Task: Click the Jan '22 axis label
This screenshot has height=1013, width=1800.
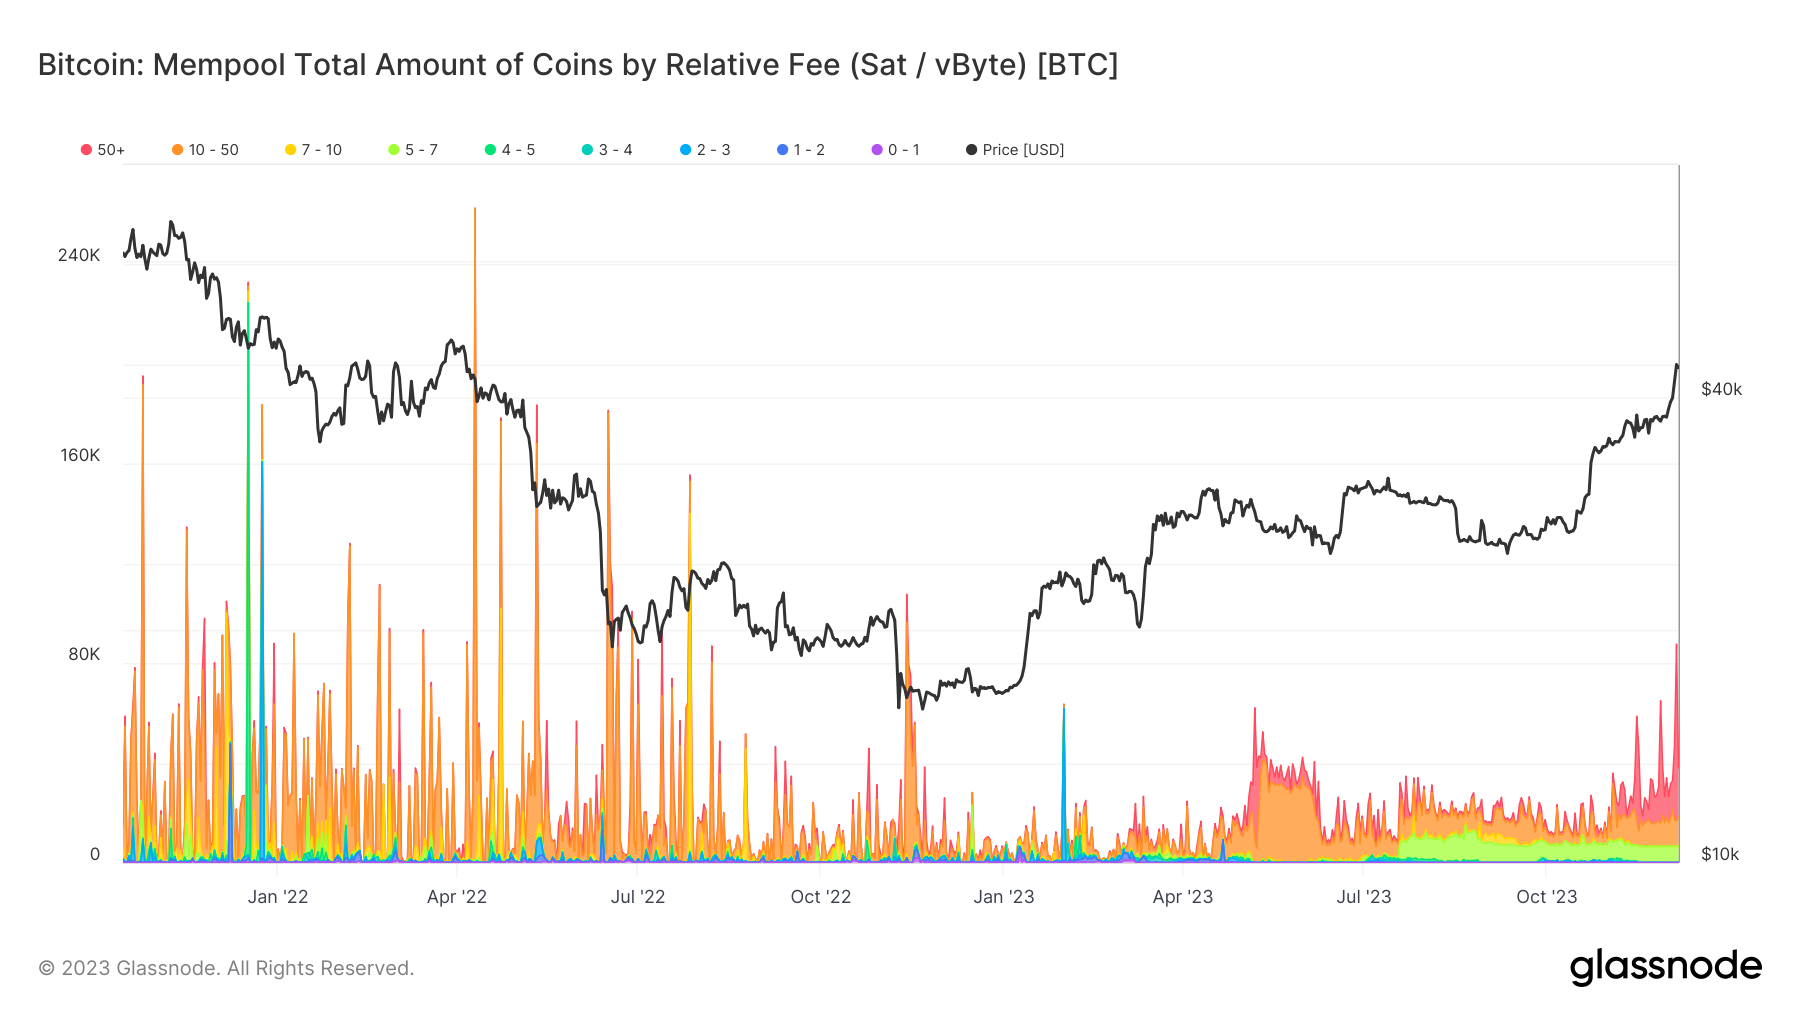Action: 278,897
